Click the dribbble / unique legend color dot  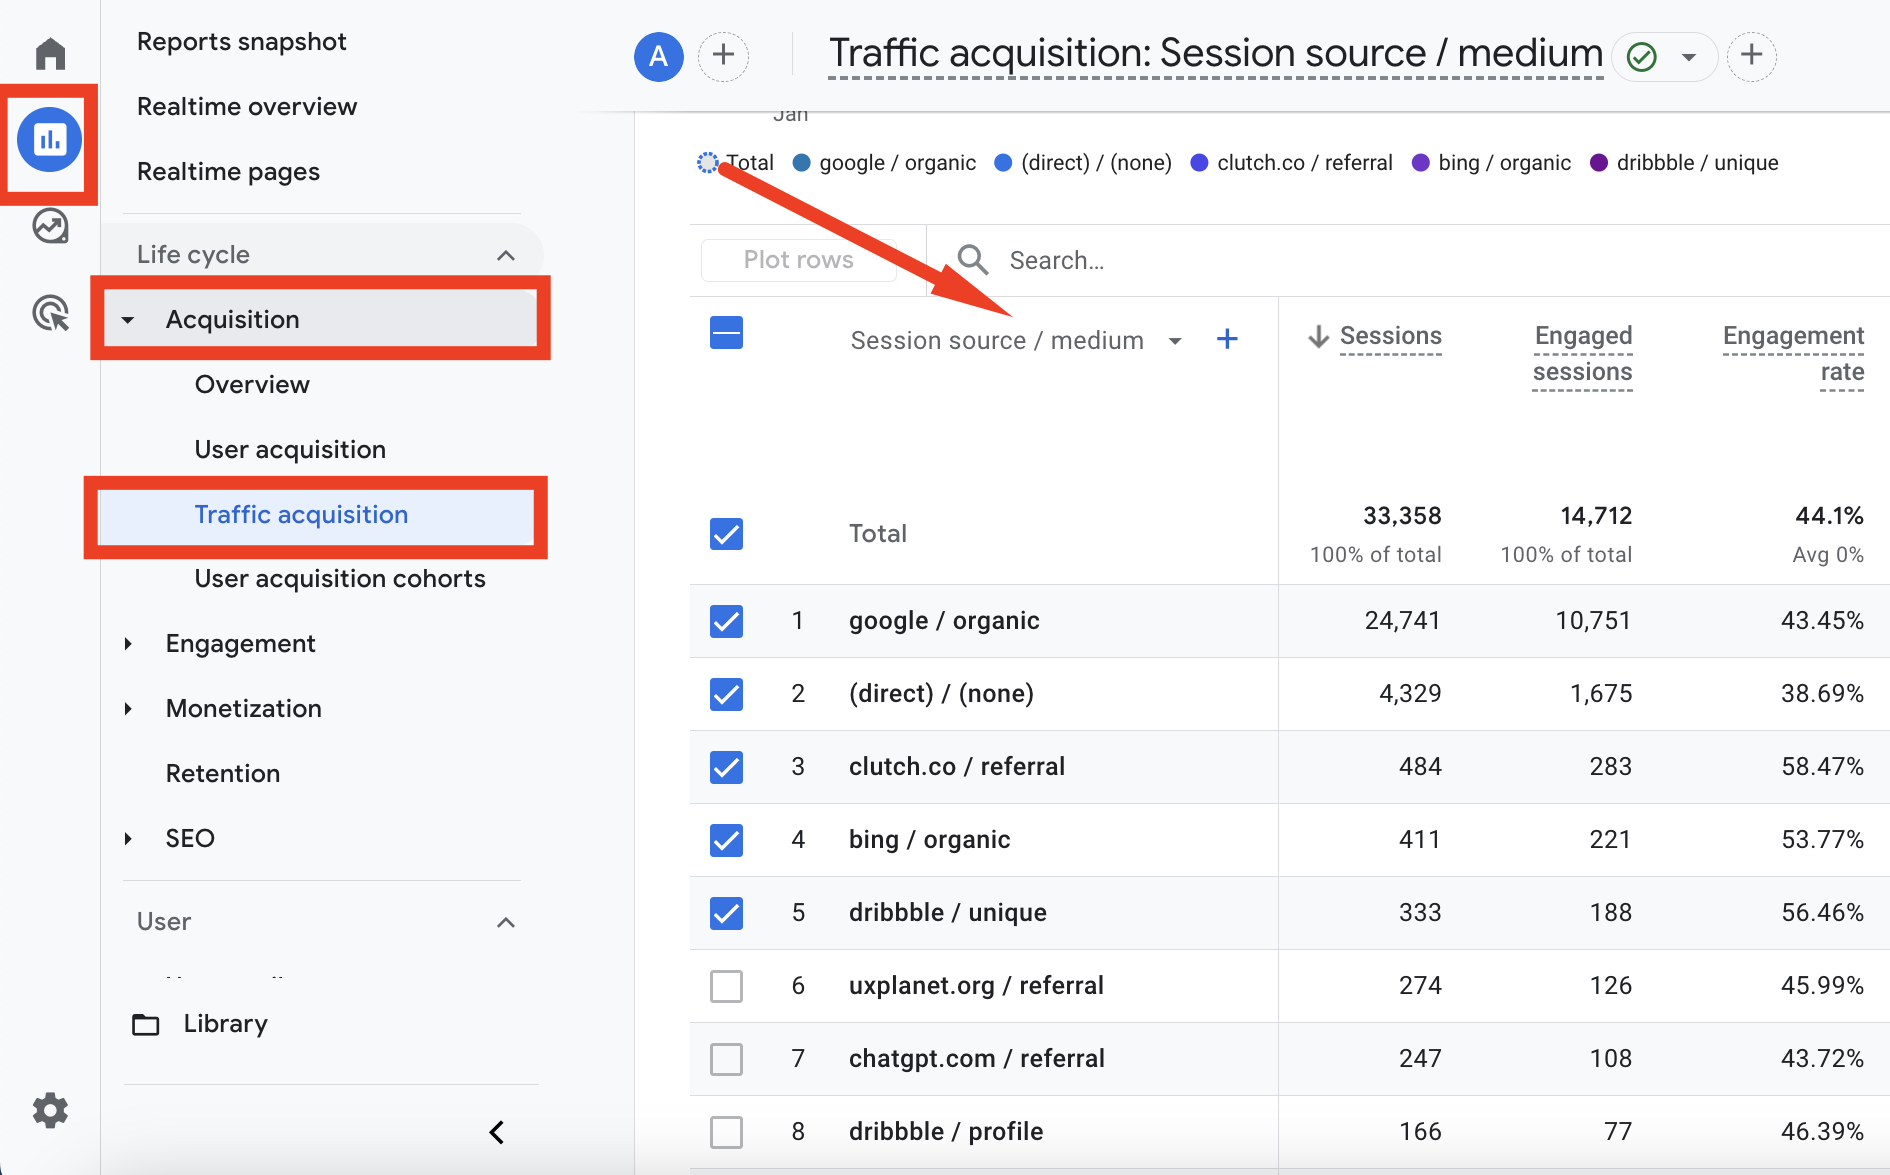click(x=1598, y=163)
